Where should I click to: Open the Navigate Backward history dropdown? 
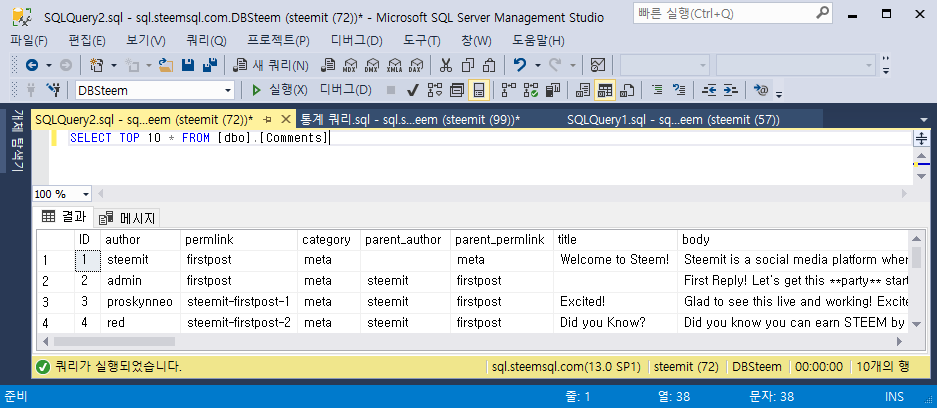pyautogui.click(x=49, y=65)
